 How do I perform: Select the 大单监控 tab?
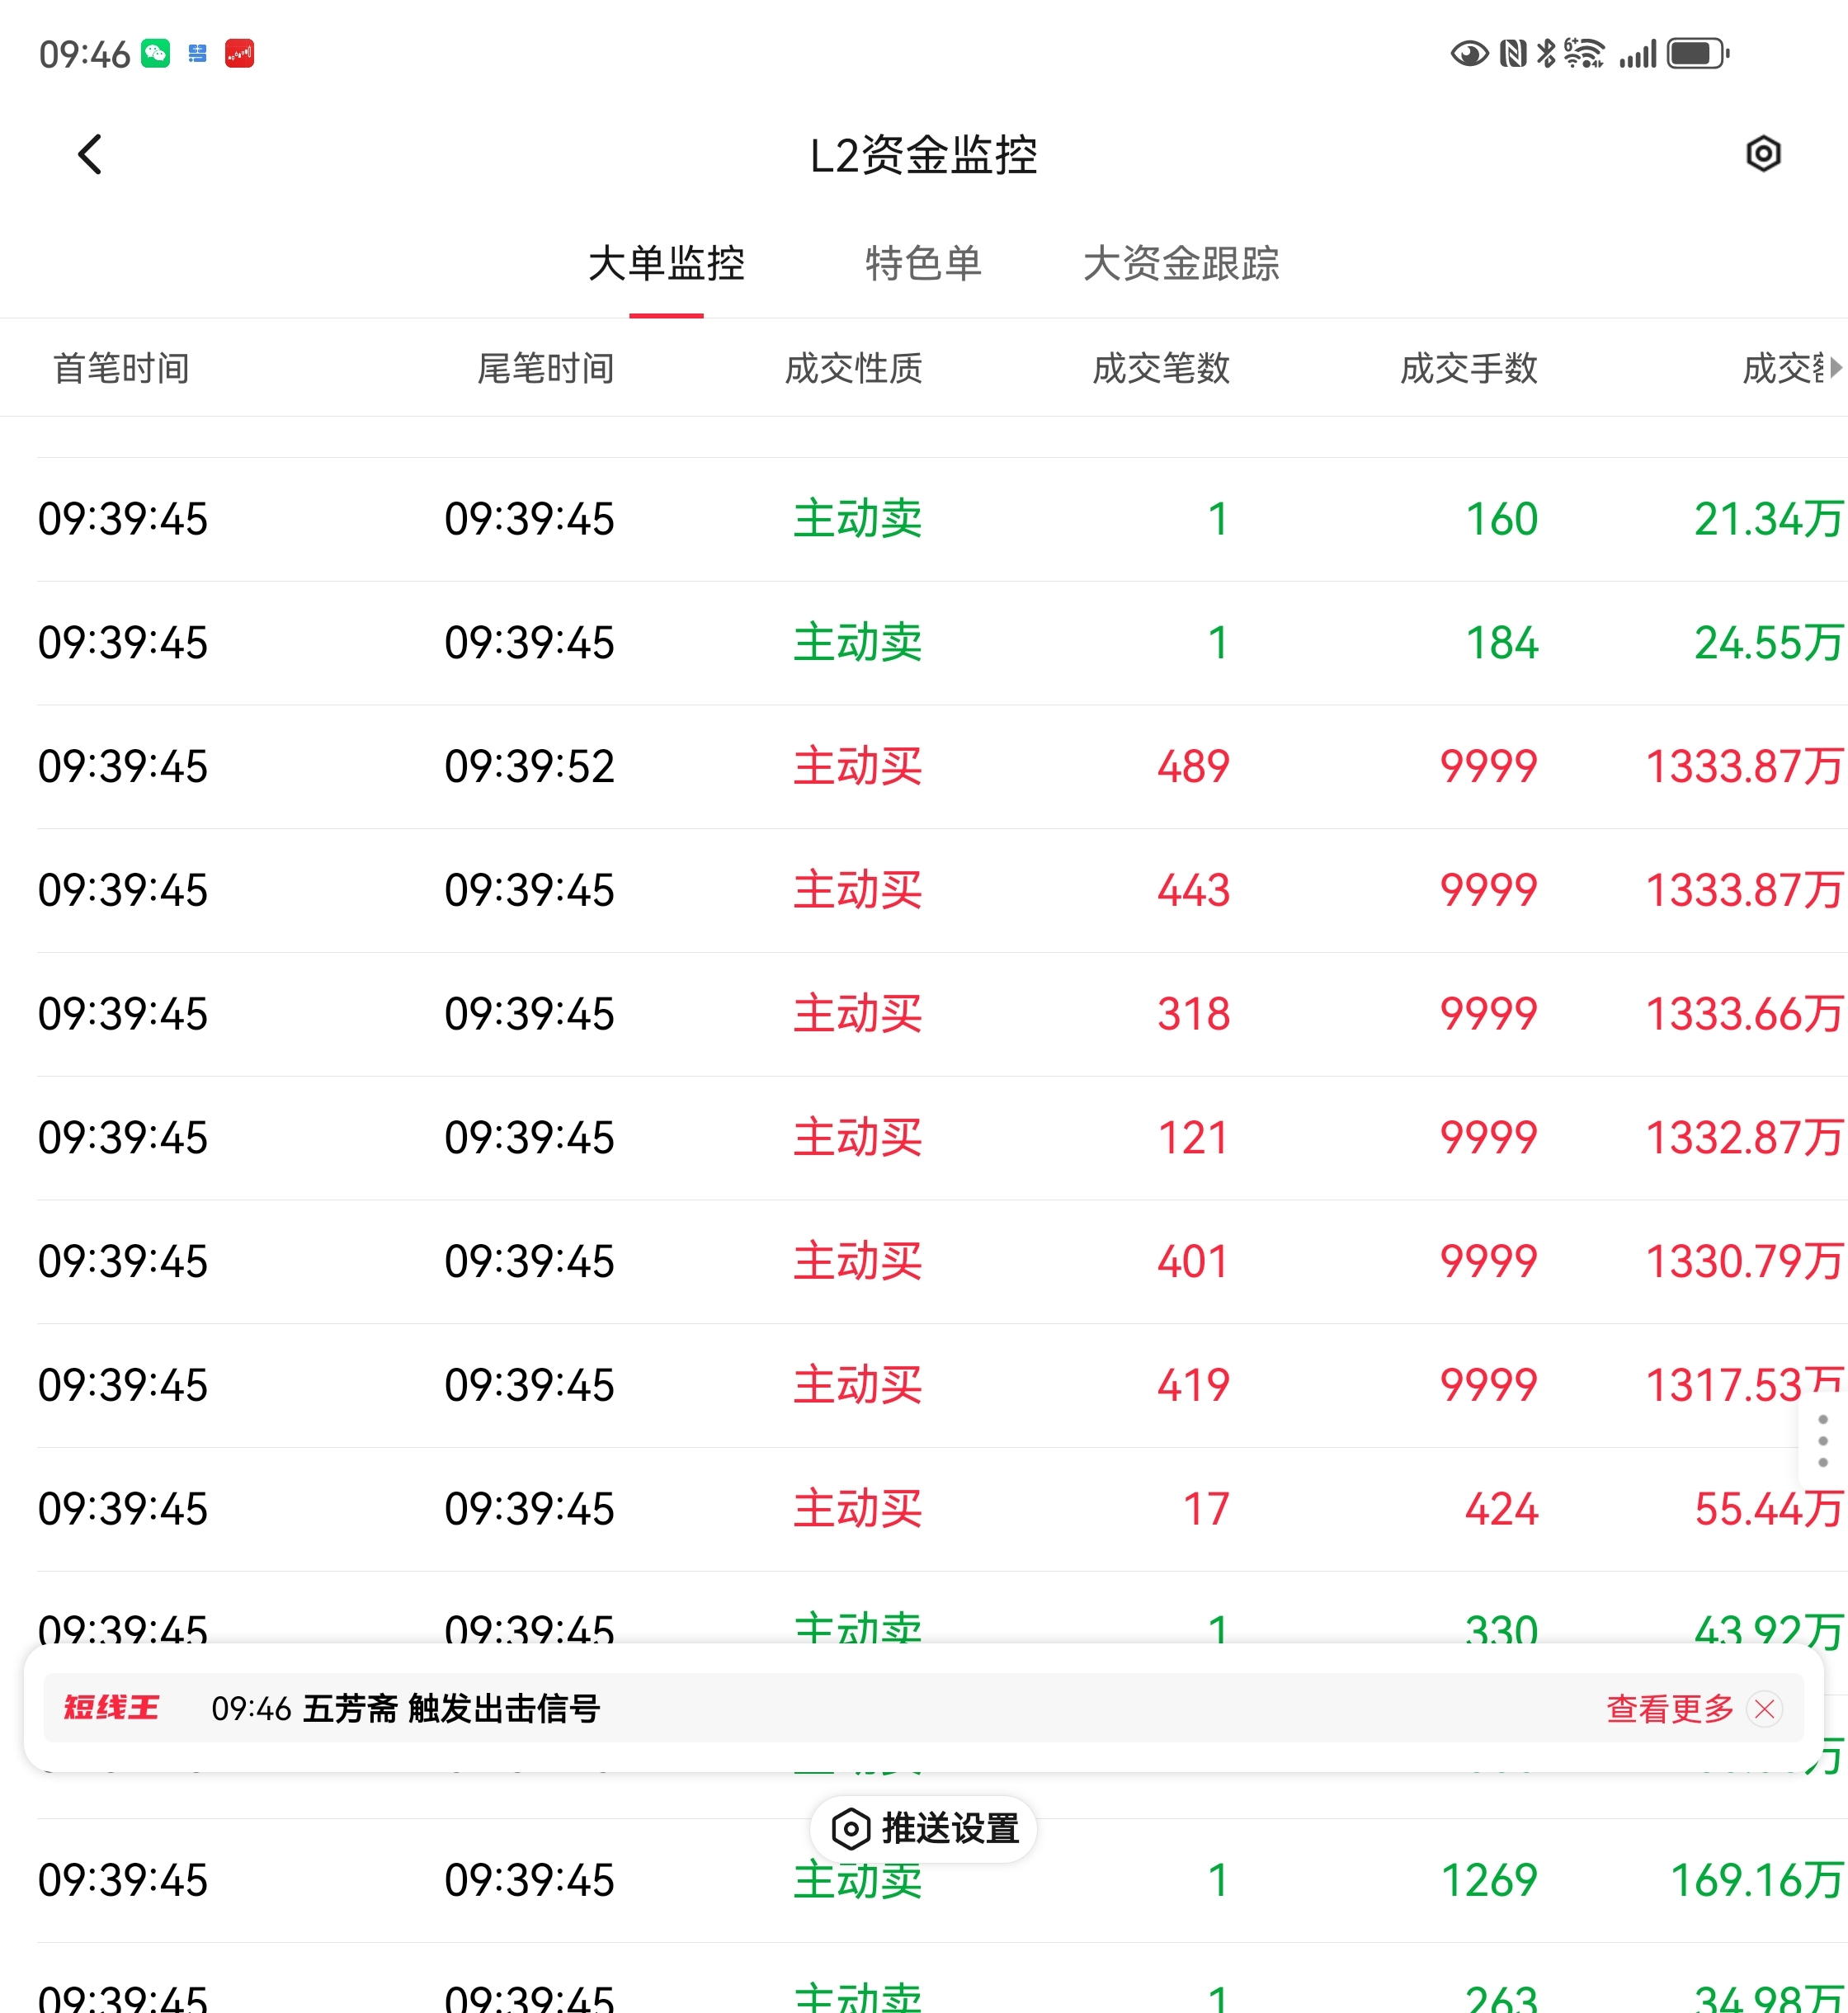pos(666,264)
